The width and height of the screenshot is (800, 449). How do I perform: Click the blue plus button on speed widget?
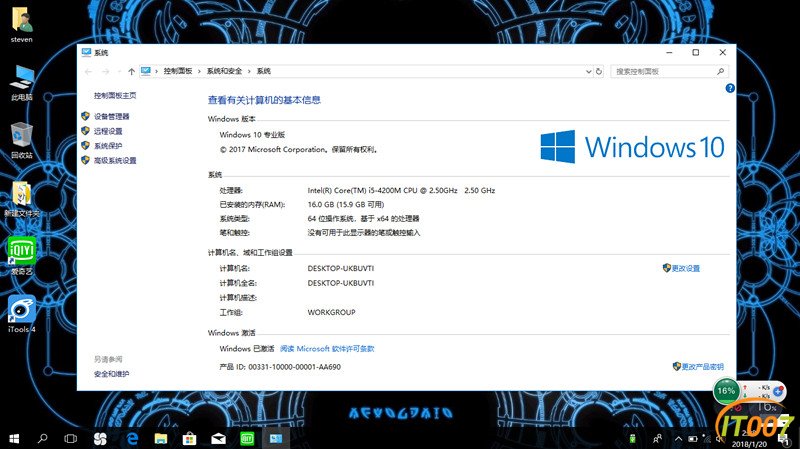point(778,391)
